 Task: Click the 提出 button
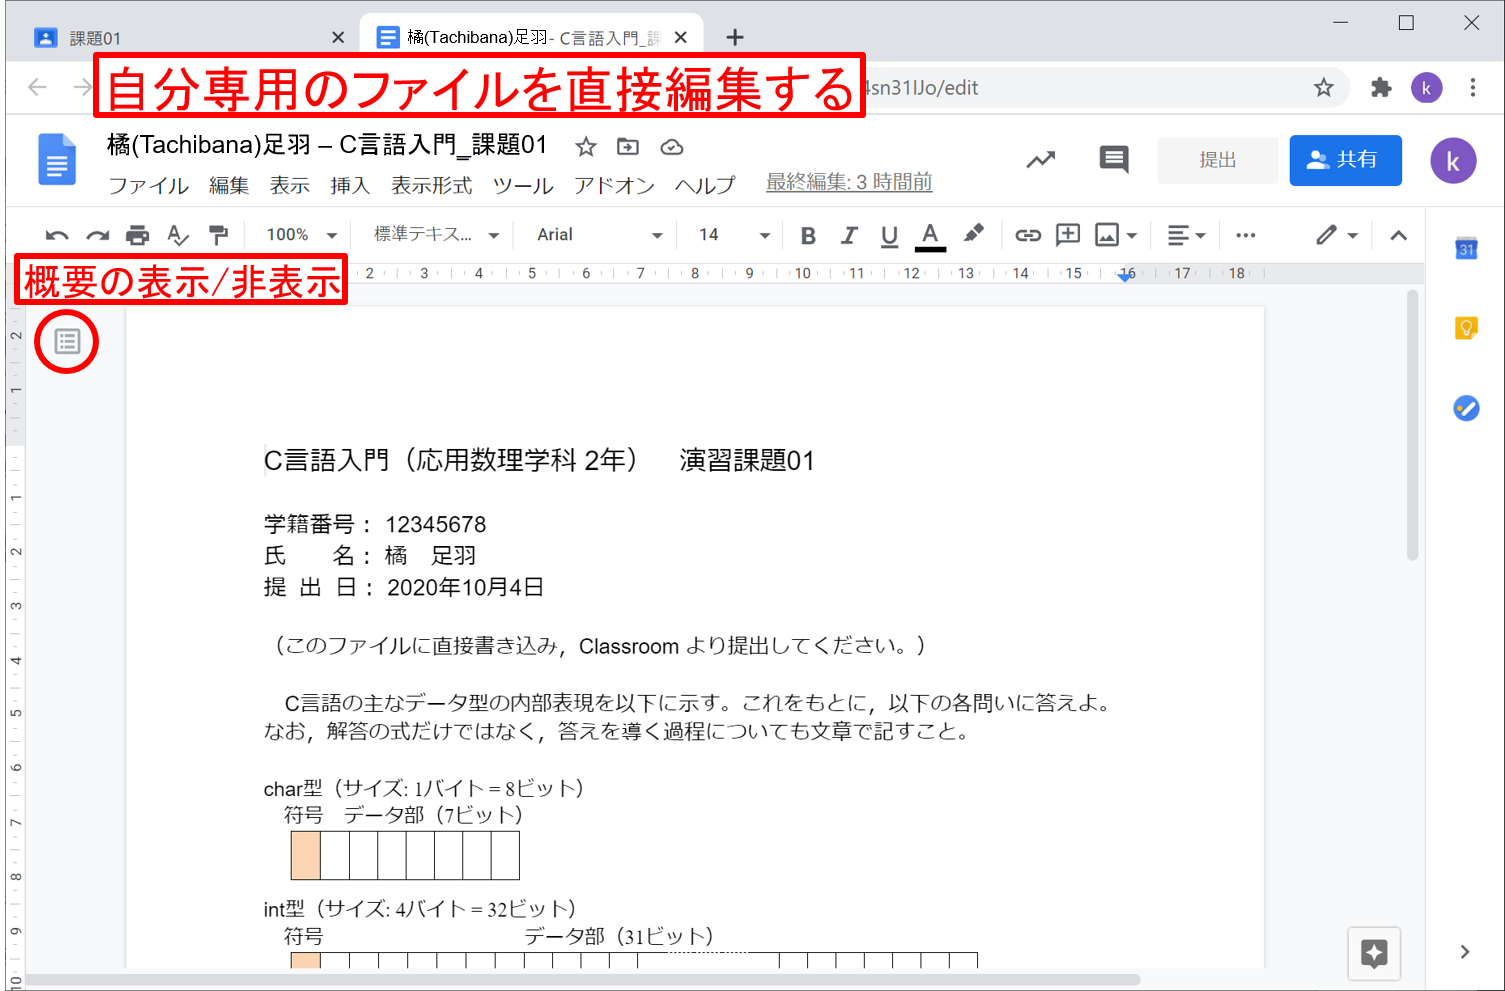[1217, 160]
